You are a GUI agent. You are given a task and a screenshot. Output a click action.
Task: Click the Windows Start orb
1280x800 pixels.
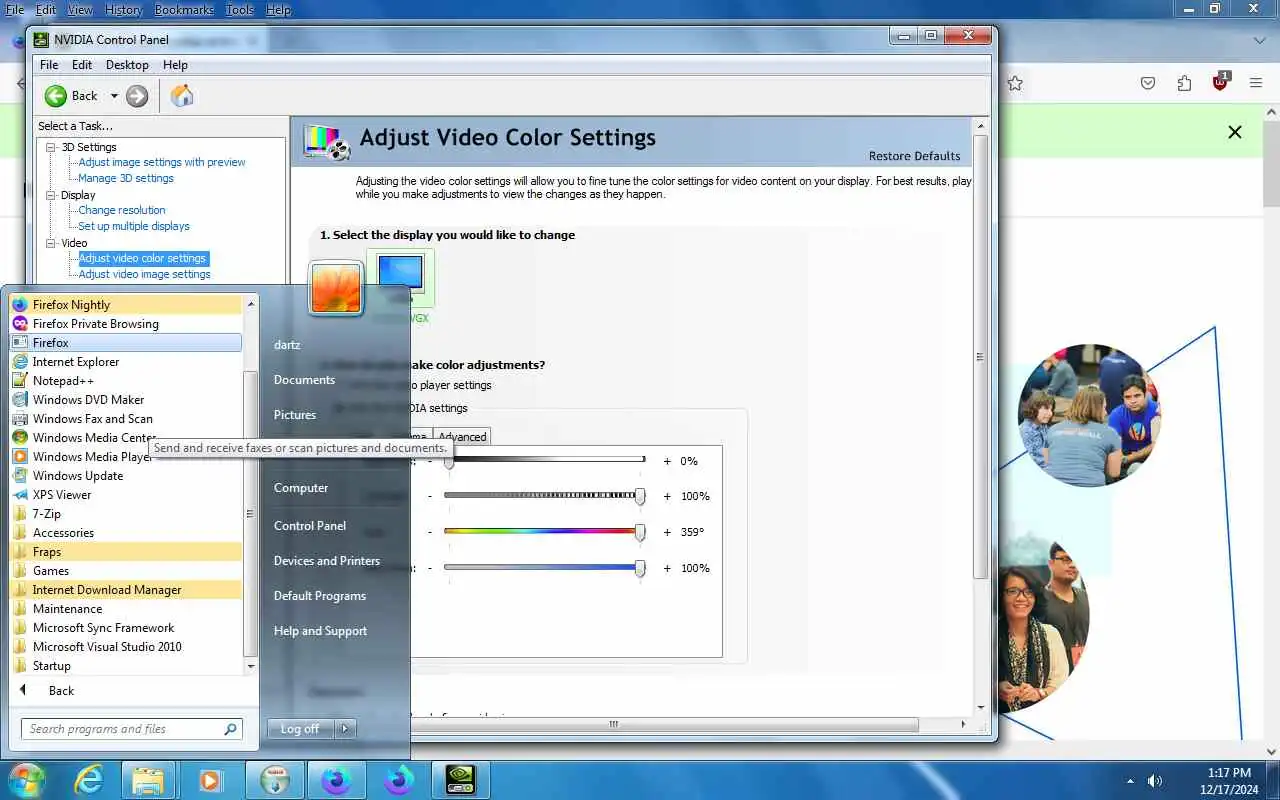pyautogui.click(x=25, y=780)
